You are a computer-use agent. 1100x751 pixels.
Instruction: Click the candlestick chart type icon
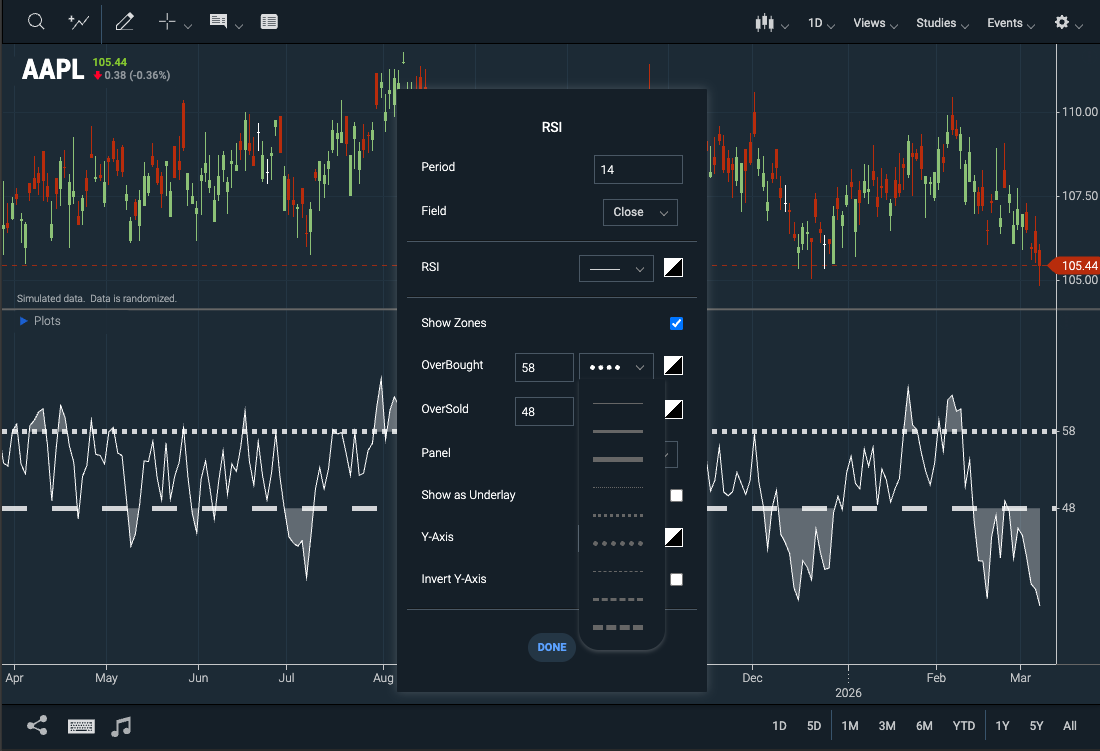[766, 22]
